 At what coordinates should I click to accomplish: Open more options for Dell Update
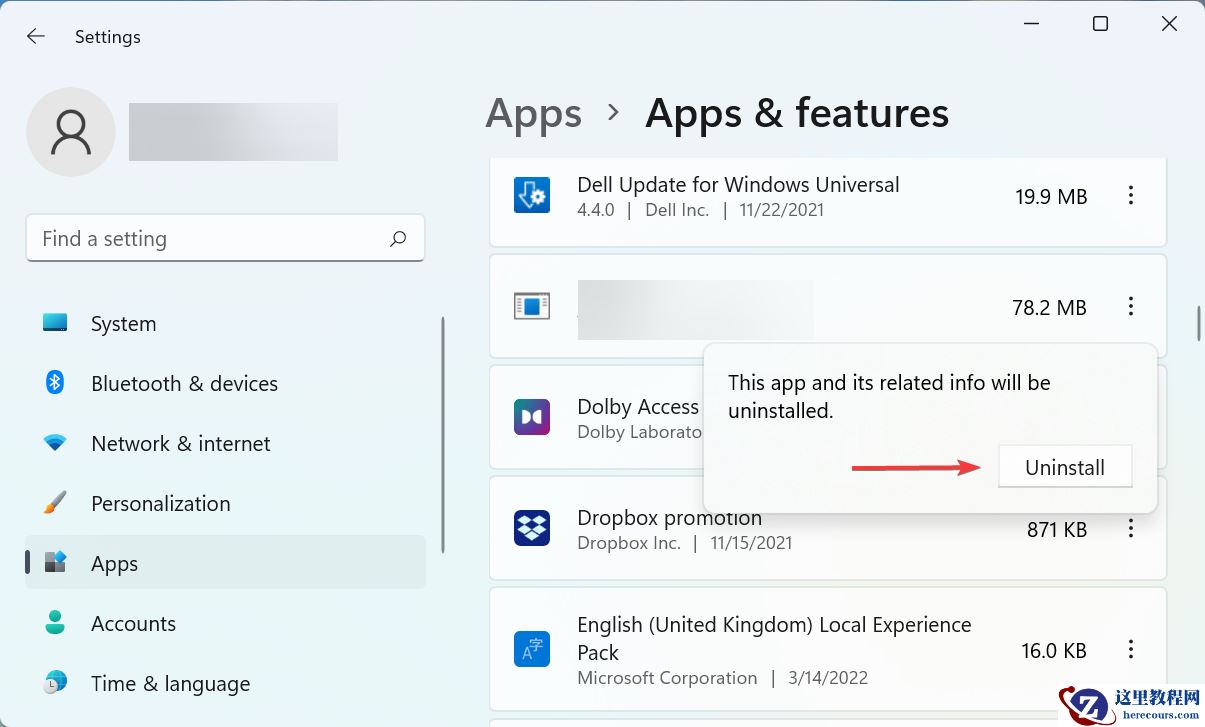[x=1131, y=196]
